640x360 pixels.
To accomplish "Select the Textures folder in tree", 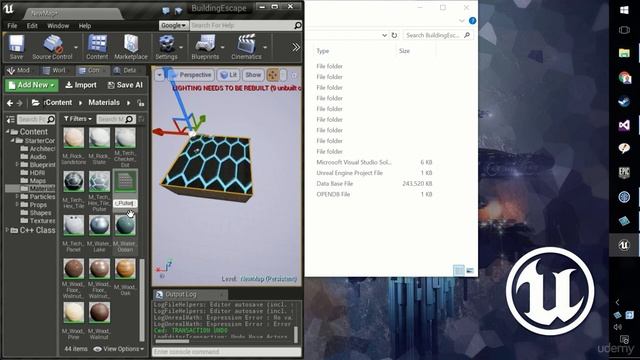I will click(42, 221).
